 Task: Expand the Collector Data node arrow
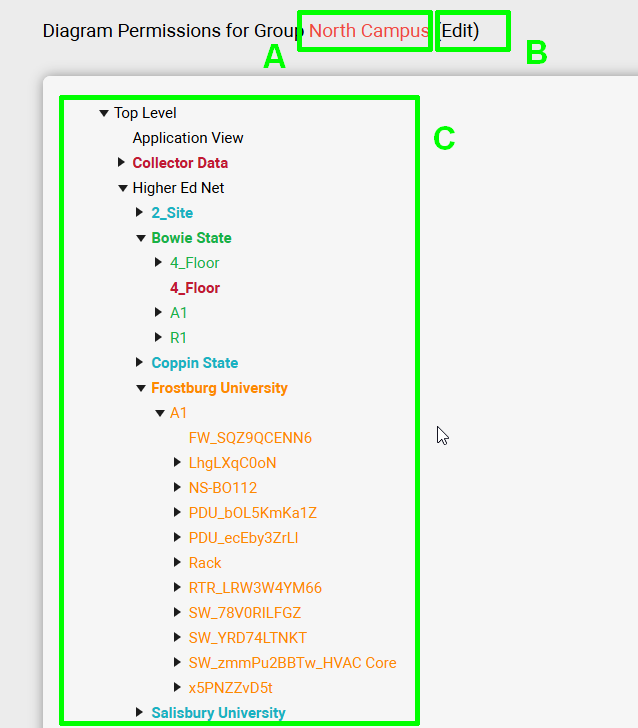122,163
